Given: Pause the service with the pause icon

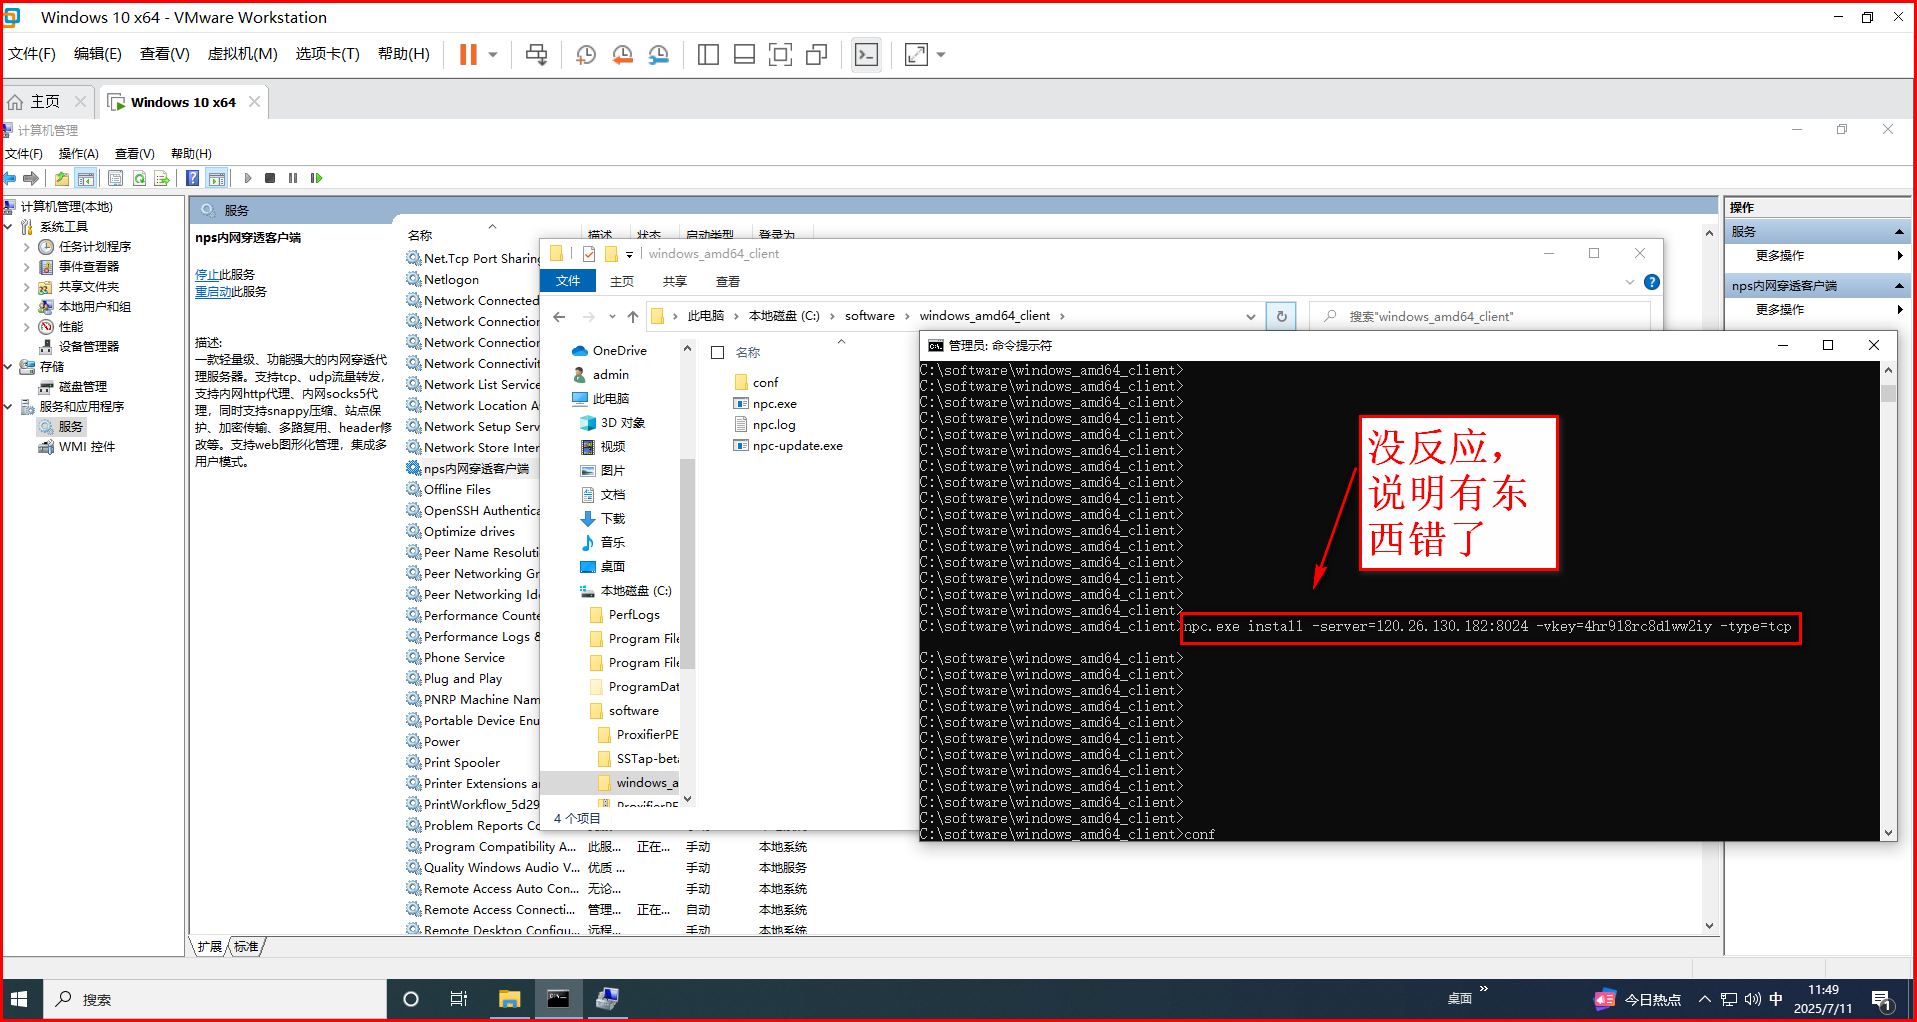Looking at the screenshot, I should tap(293, 178).
